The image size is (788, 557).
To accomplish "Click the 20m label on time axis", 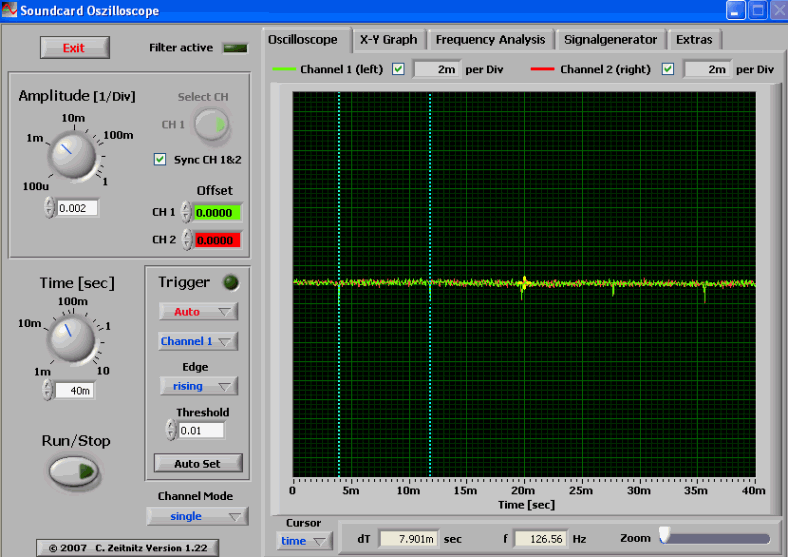I will (x=523, y=491).
